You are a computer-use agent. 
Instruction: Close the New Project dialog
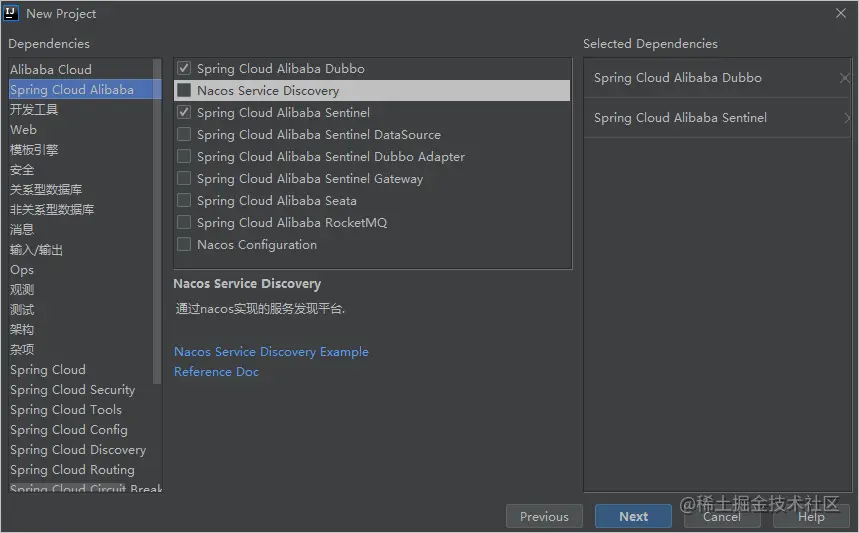coord(841,13)
